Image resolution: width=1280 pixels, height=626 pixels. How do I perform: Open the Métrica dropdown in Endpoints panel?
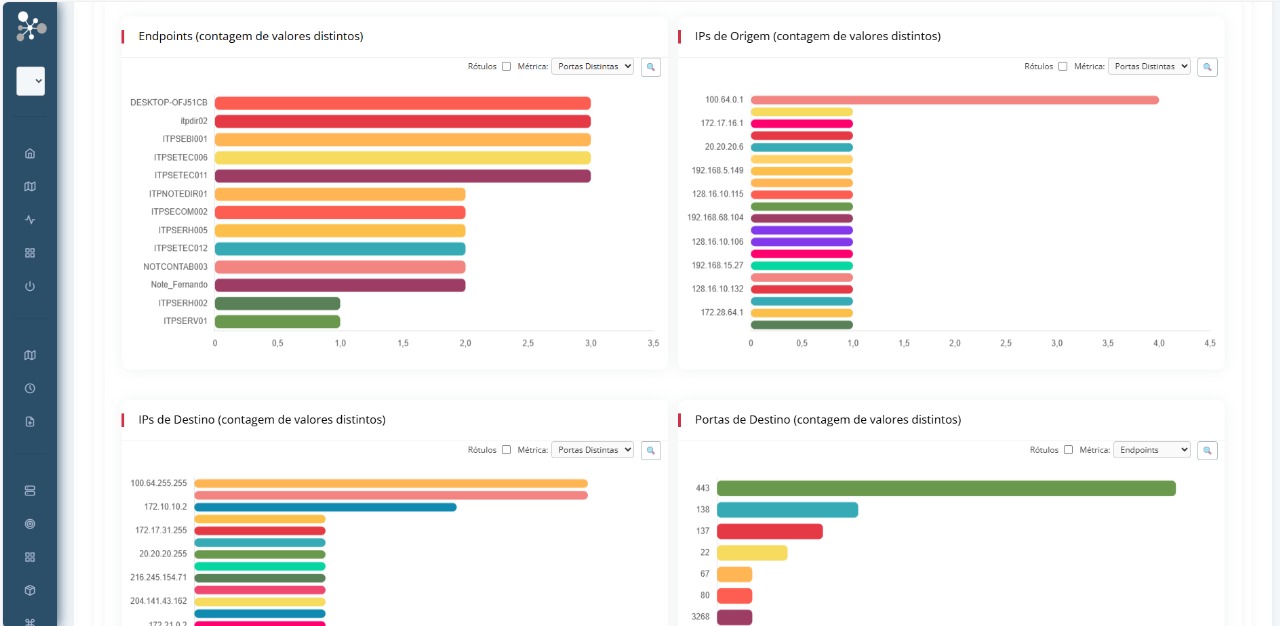[x=592, y=66]
